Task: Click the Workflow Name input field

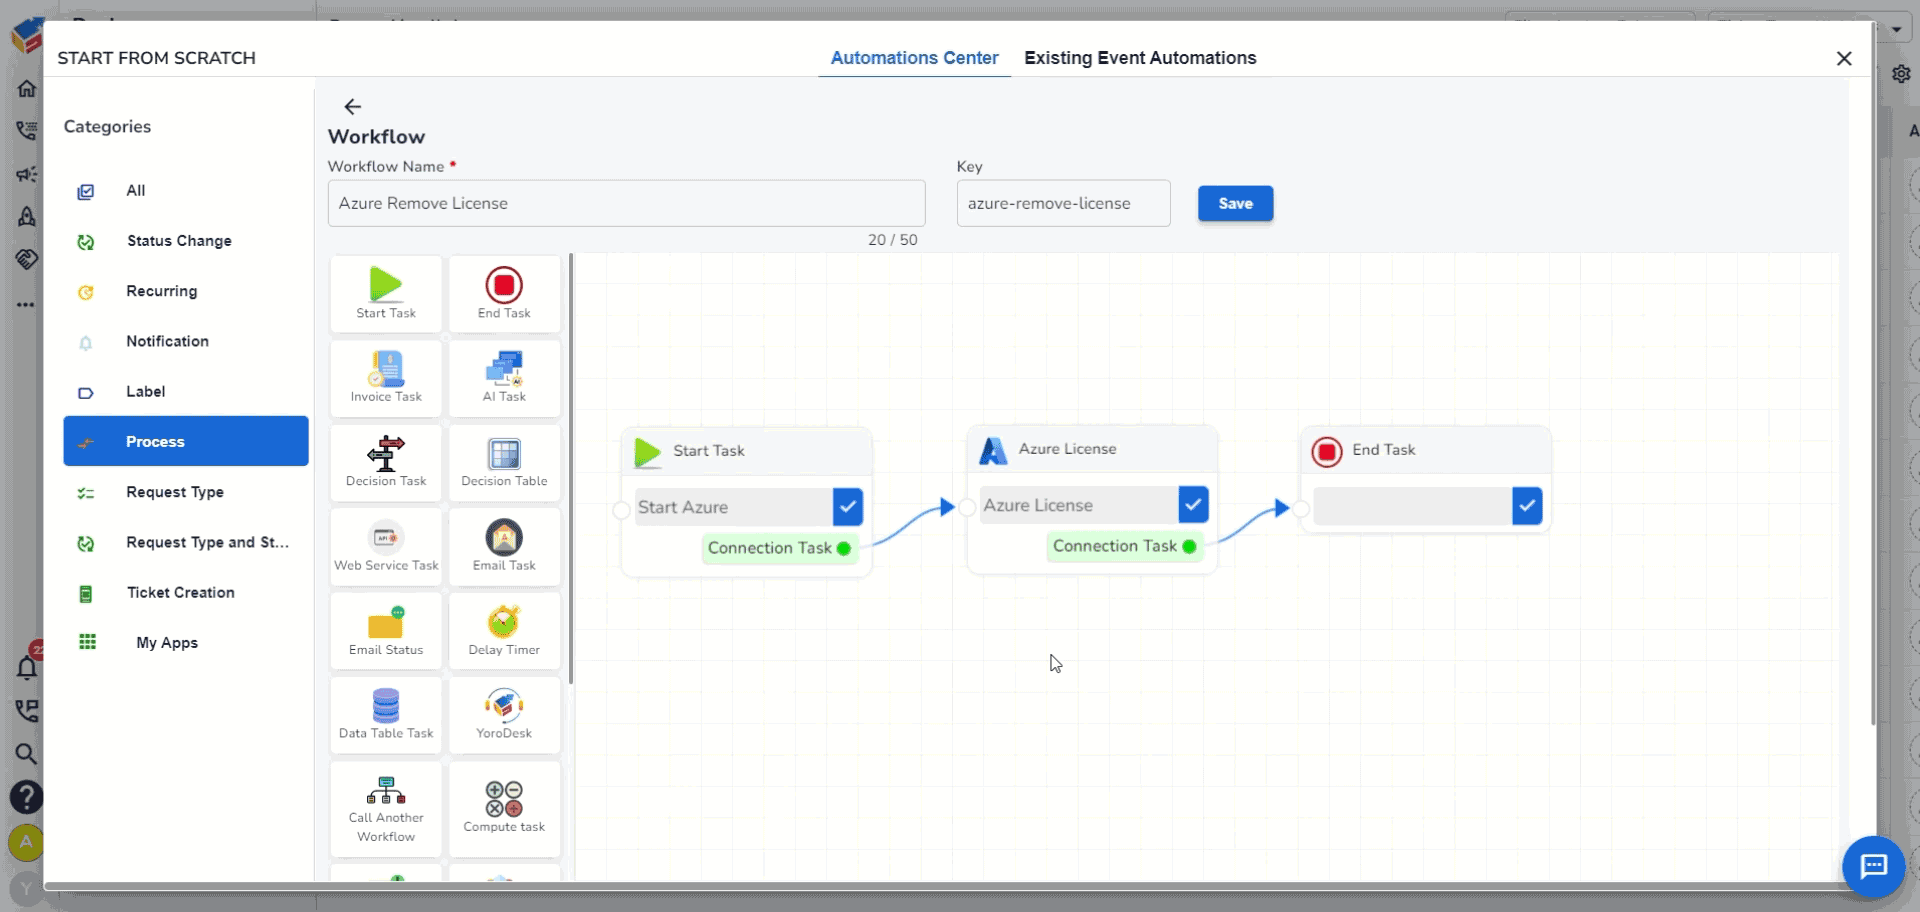Action: (626, 203)
